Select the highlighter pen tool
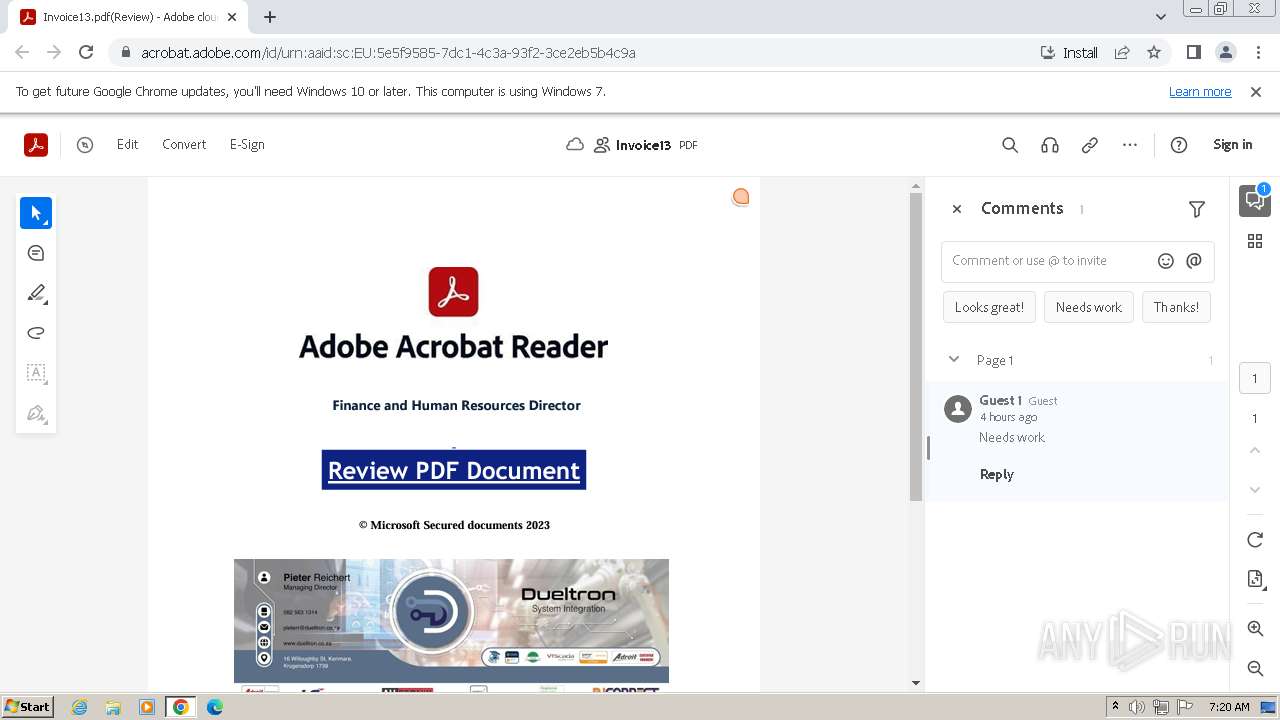The image size is (1280, 720). (x=36, y=293)
